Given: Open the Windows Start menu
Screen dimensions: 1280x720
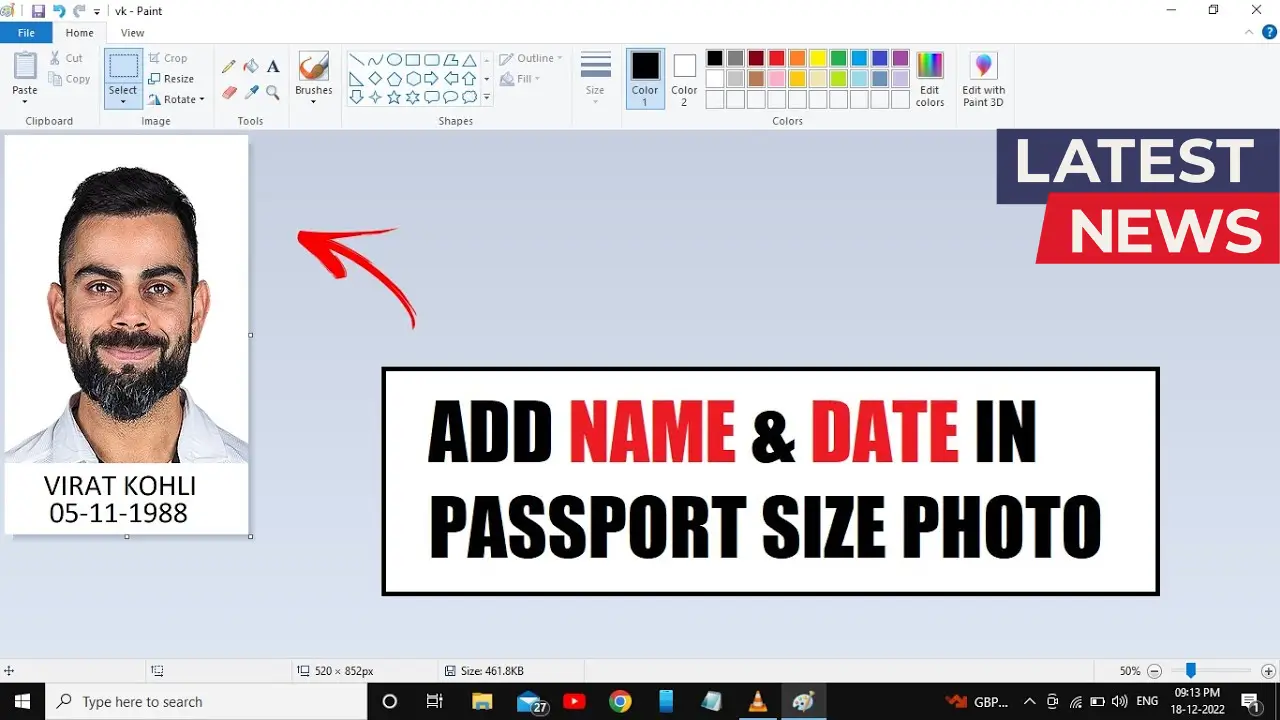Looking at the screenshot, I should [22, 702].
